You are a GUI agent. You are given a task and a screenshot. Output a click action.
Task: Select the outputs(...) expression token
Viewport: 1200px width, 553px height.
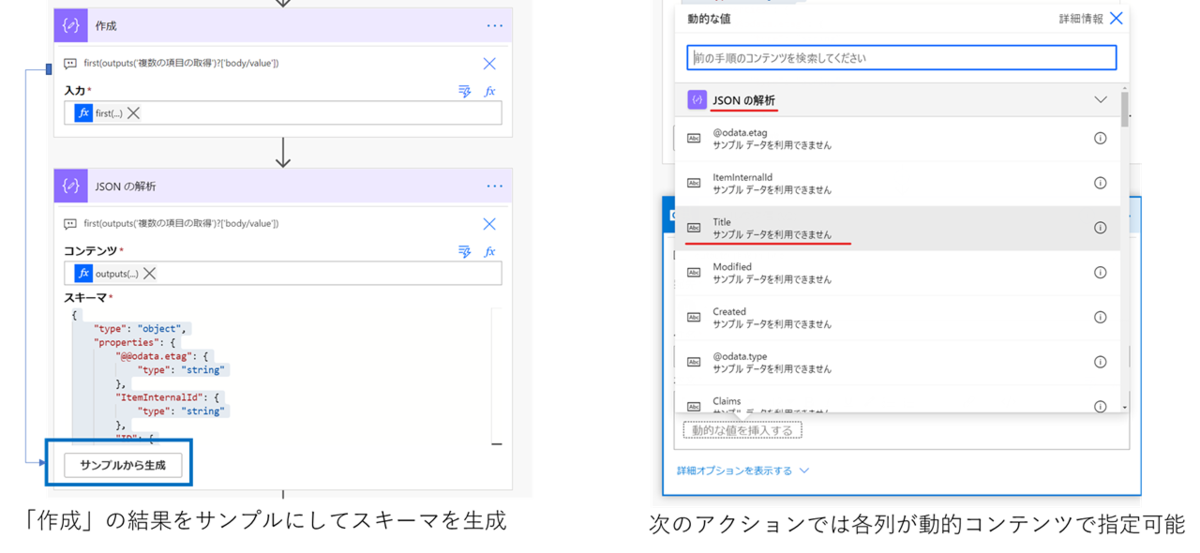coord(106,273)
